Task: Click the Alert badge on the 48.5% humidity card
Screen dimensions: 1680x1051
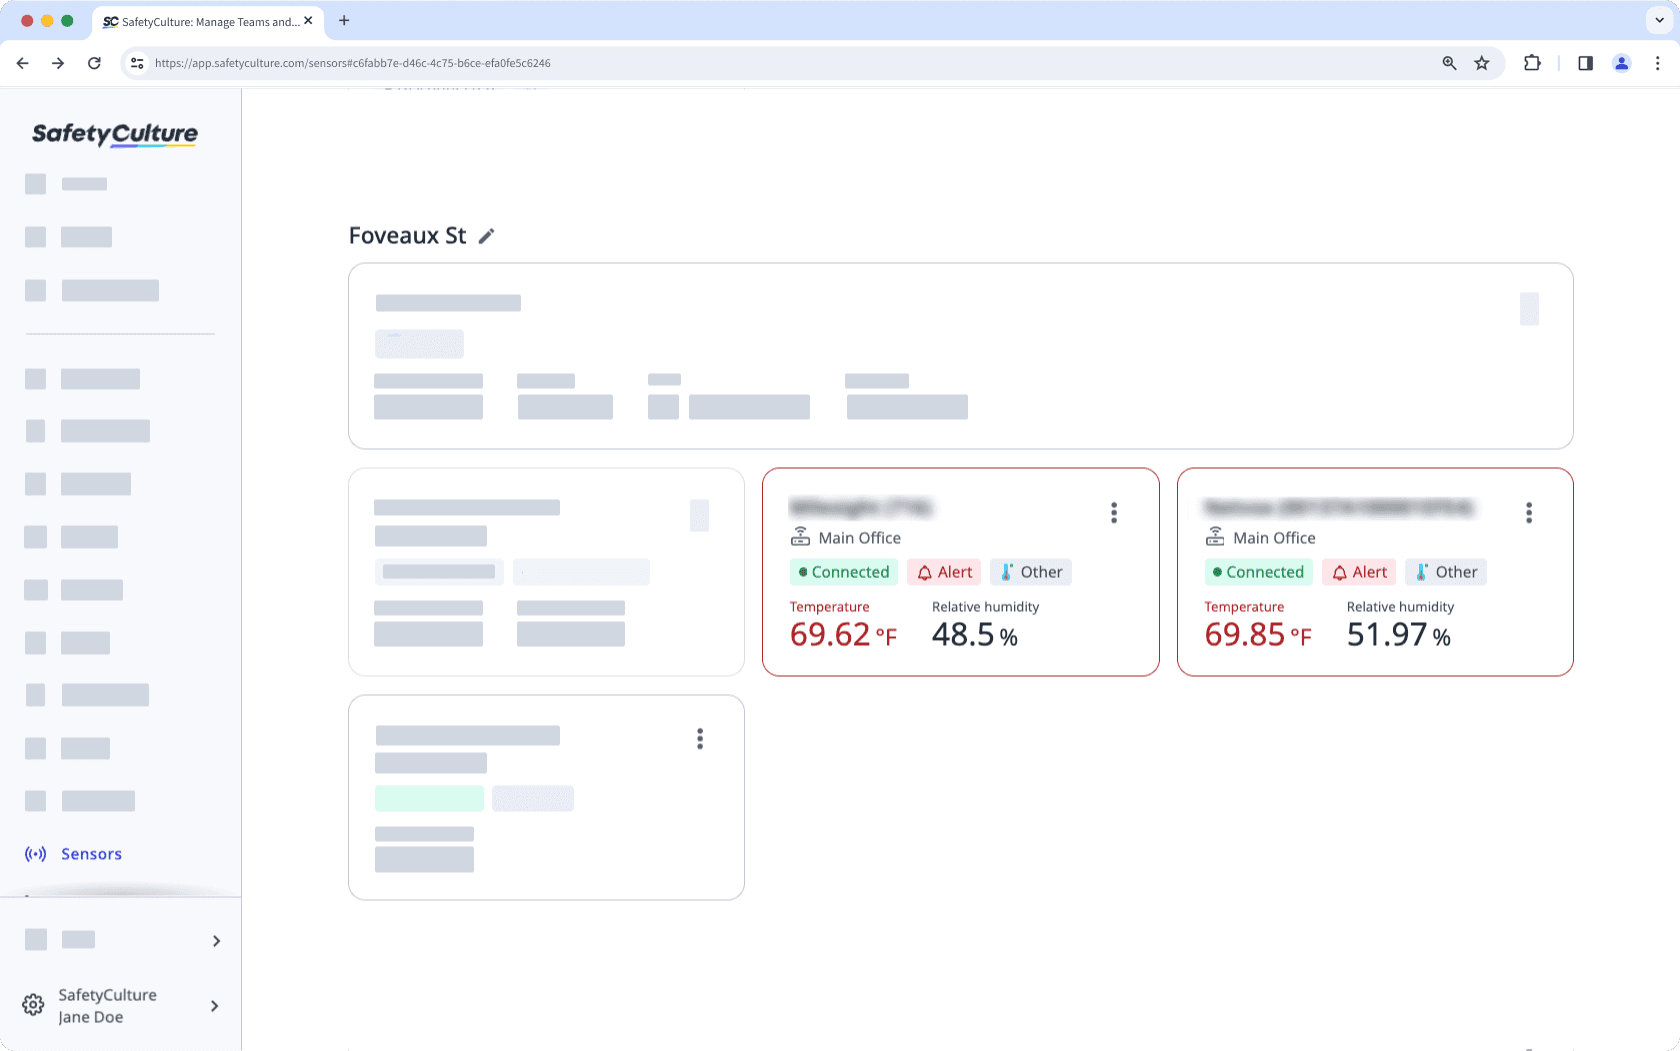Action: coord(944,572)
